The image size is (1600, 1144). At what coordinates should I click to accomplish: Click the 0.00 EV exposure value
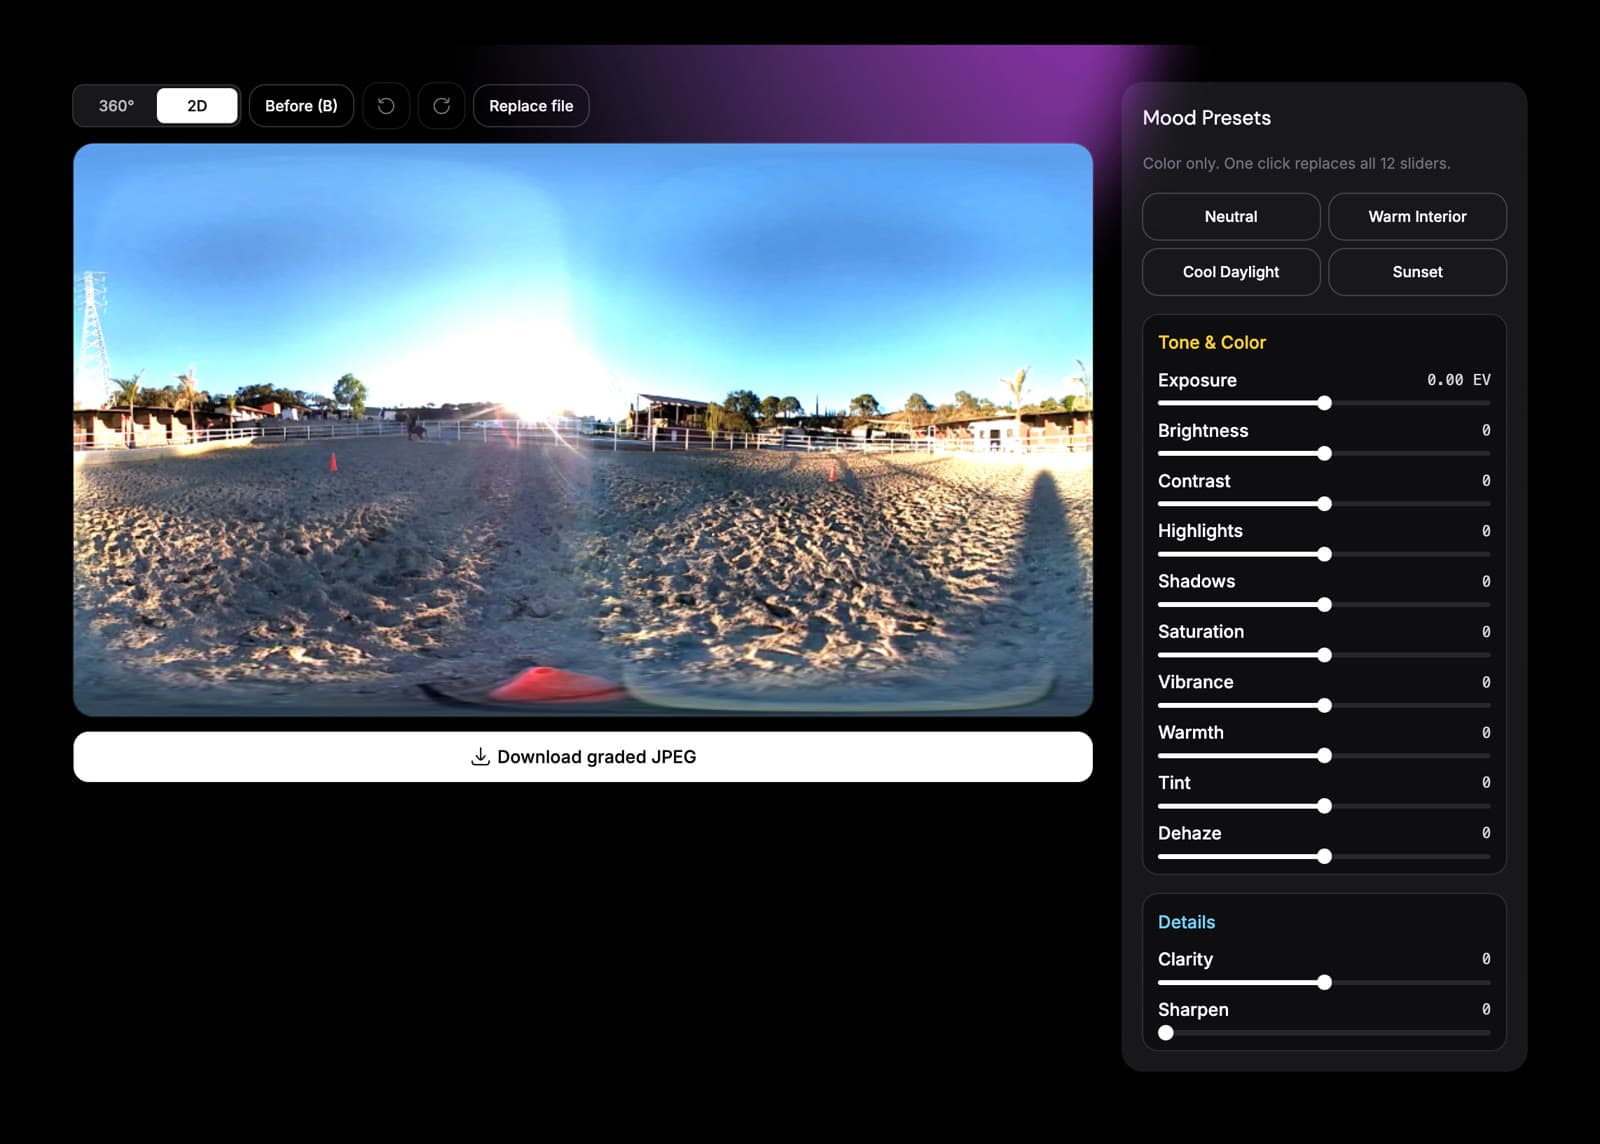click(1458, 380)
